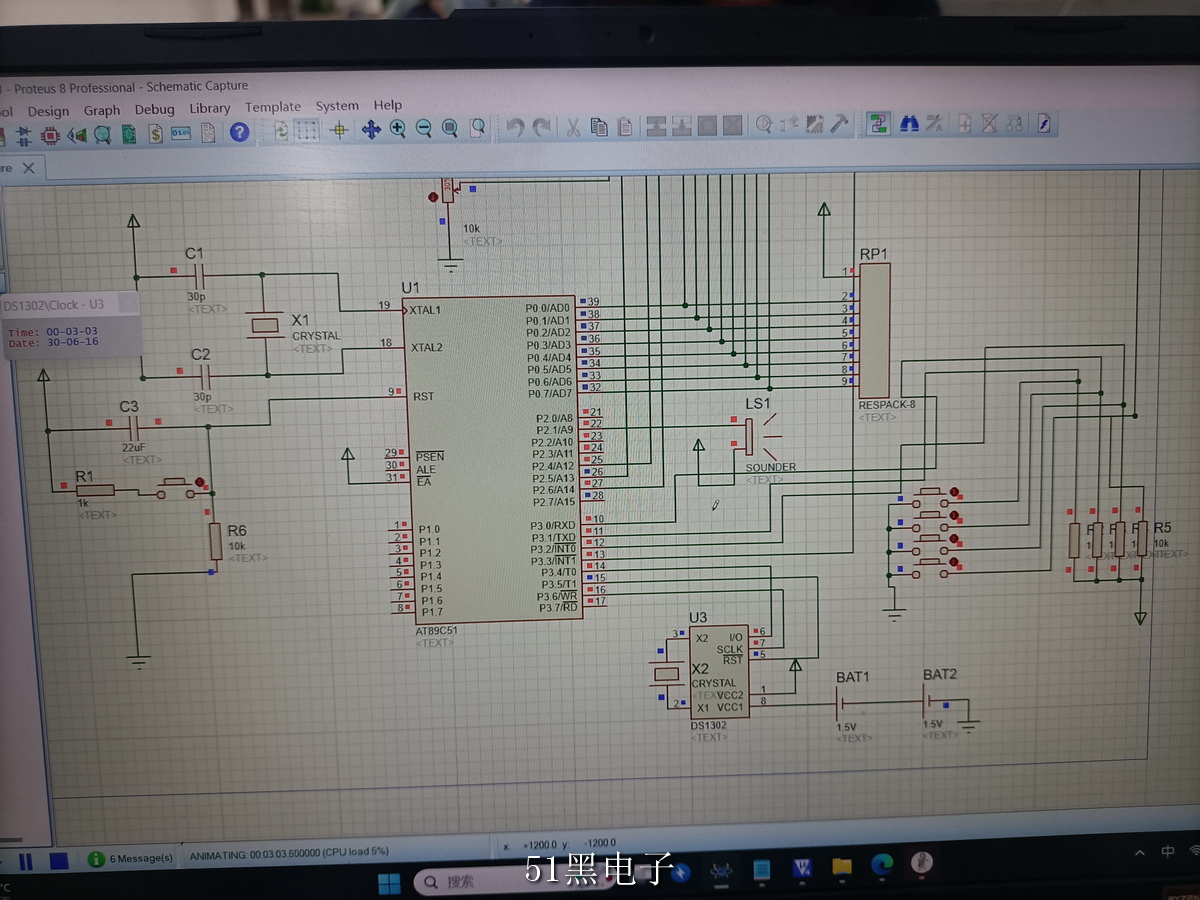Pause the running simulation

[x=27, y=861]
